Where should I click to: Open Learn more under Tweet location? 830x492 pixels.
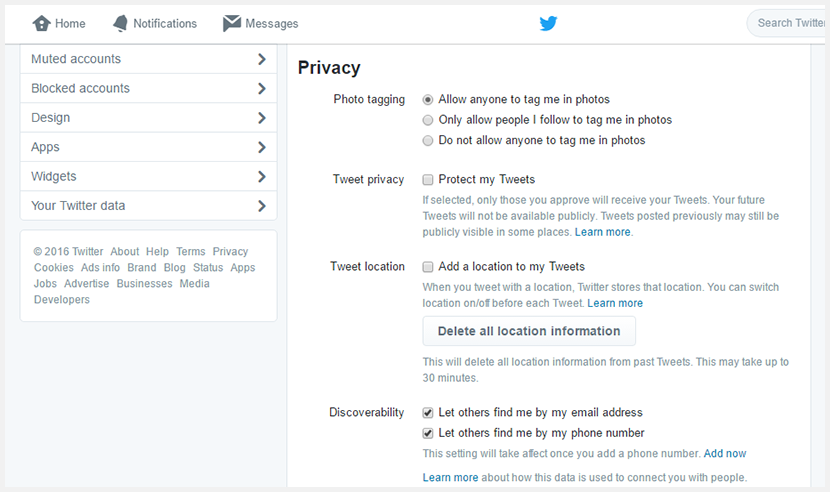coord(615,303)
